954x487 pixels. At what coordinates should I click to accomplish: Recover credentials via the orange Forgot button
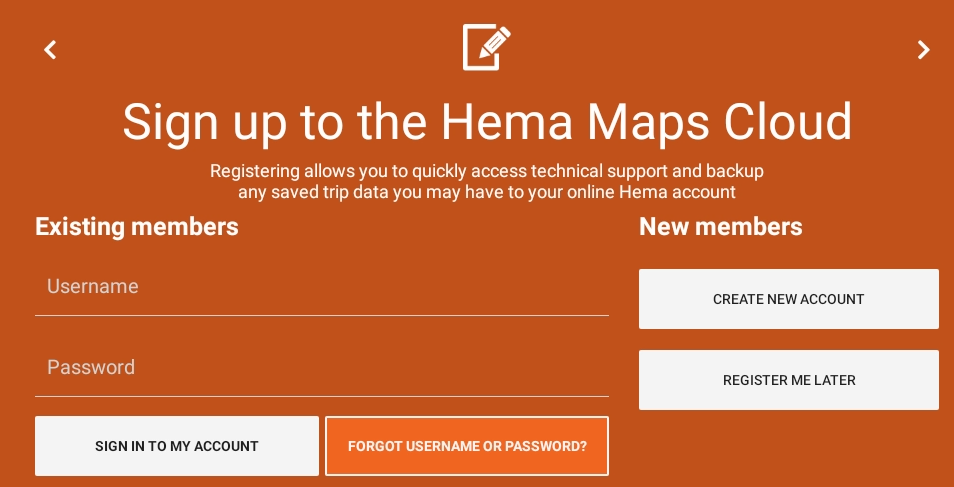pyautogui.click(x=467, y=446)
